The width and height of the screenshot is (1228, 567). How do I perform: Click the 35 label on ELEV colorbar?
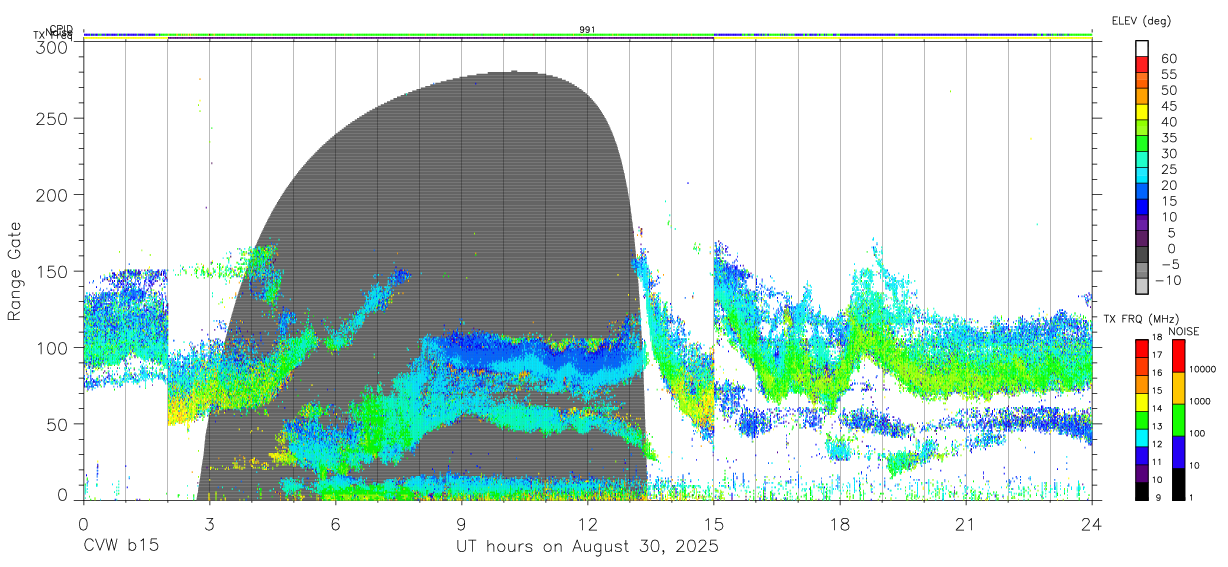(x=1168, y=138)
